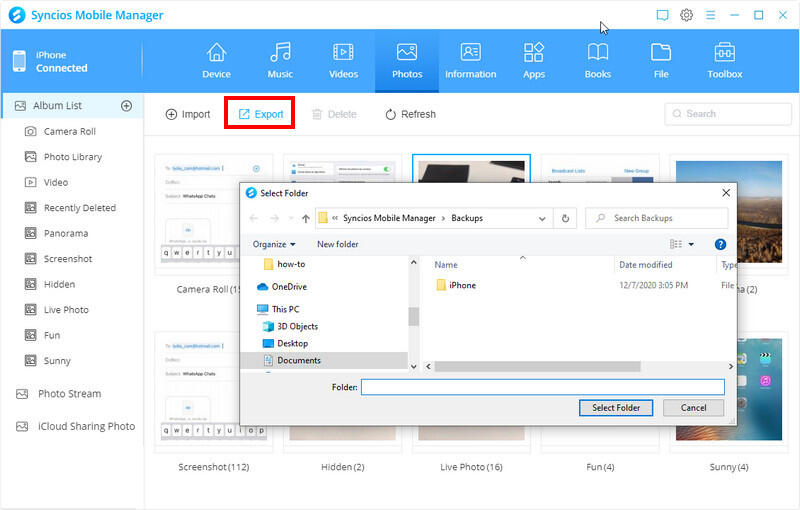Open the hamburger menu in title bar
Image resolution: width=800 pixels, height=510 pixels.
coord(710,15)
